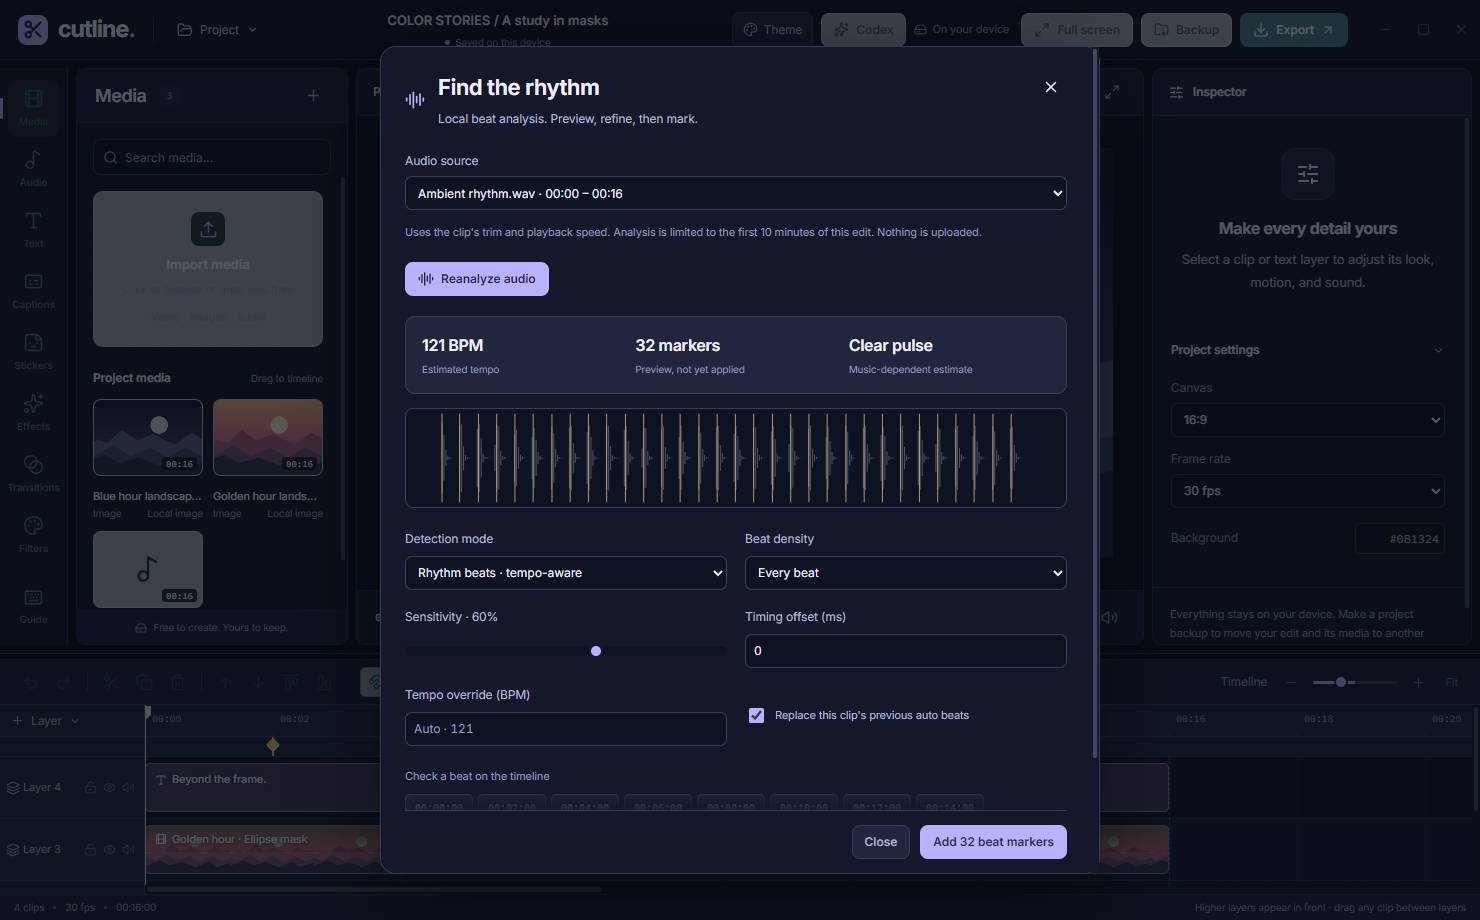This screenshot has height=920, width=1480.
Task: Open the Detection mode dropdown
Action: pyautogui.click(x=565, y=573)
